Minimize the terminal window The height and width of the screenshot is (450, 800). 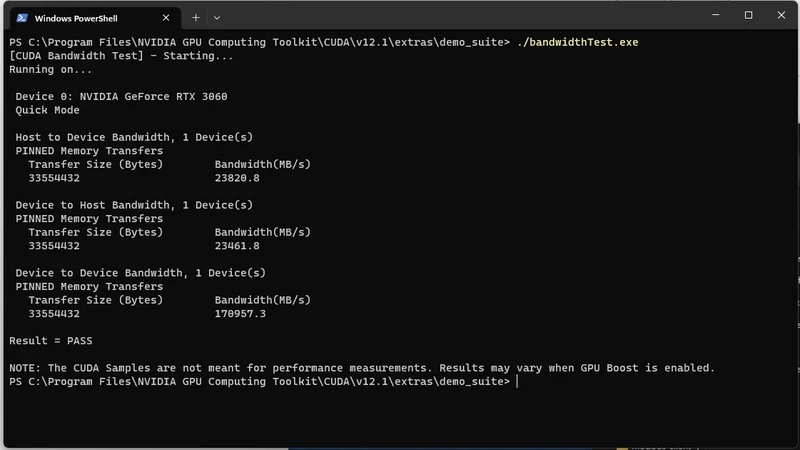716,15
